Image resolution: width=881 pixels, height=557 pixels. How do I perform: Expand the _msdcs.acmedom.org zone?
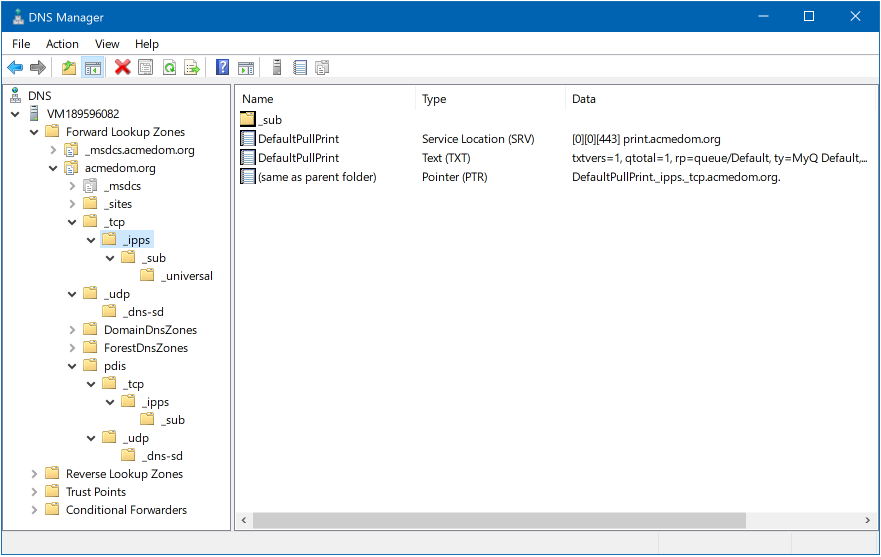click(54, 150)
